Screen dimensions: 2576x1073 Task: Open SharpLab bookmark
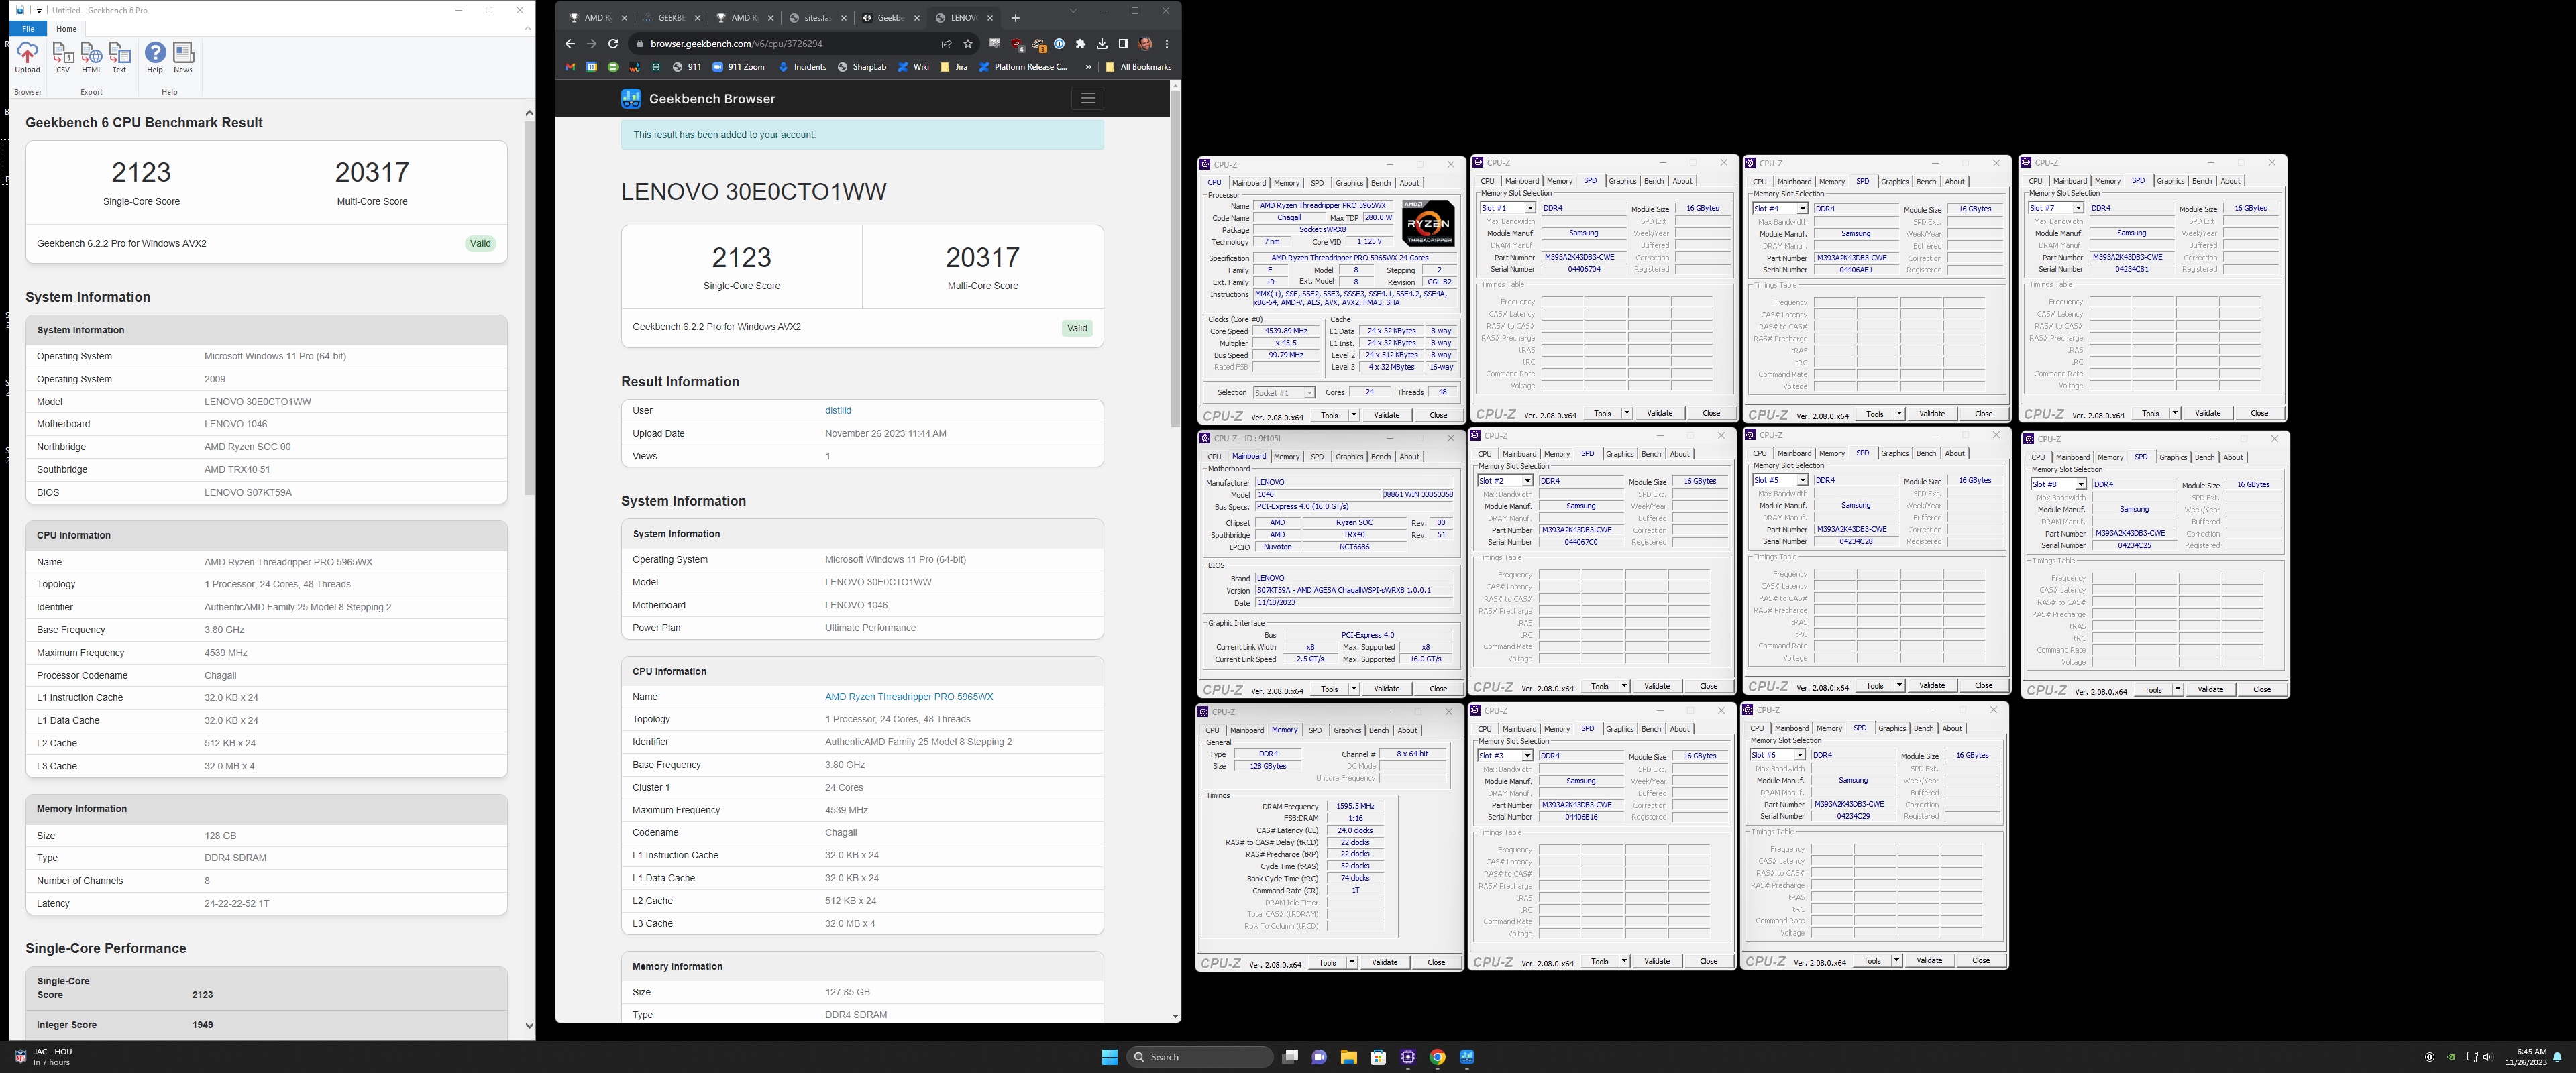tap(862, 67)
